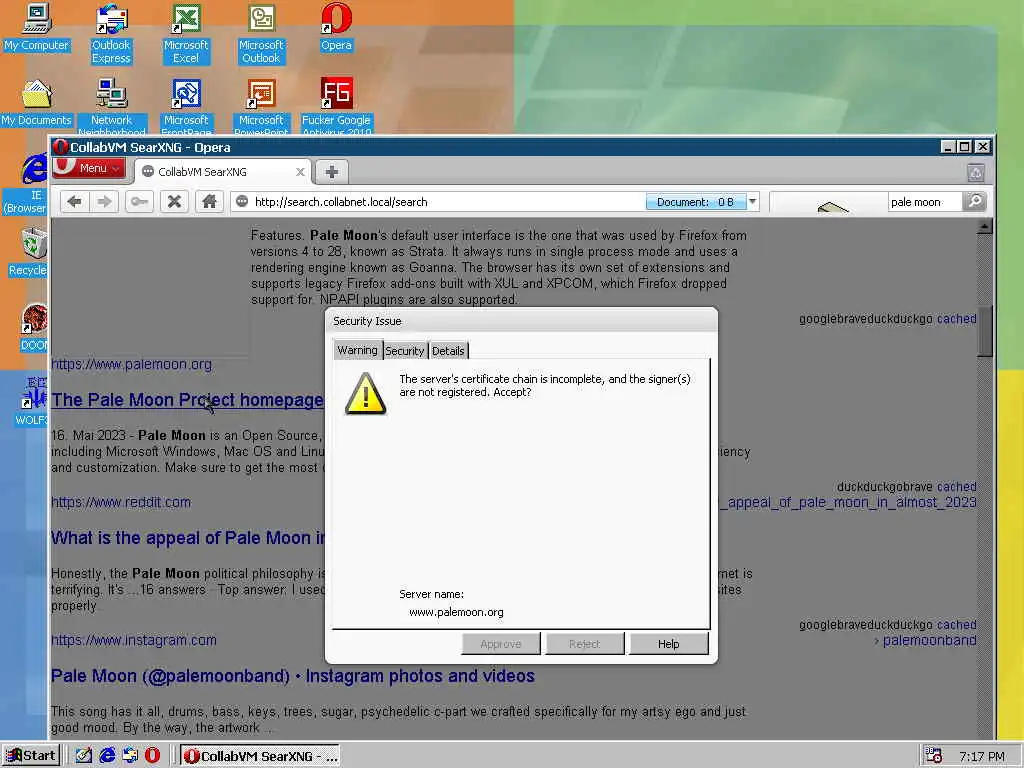Click the Document 0 B progress indicator
The width and height of the screenshot is (1024, 768).
click(696, 202)
